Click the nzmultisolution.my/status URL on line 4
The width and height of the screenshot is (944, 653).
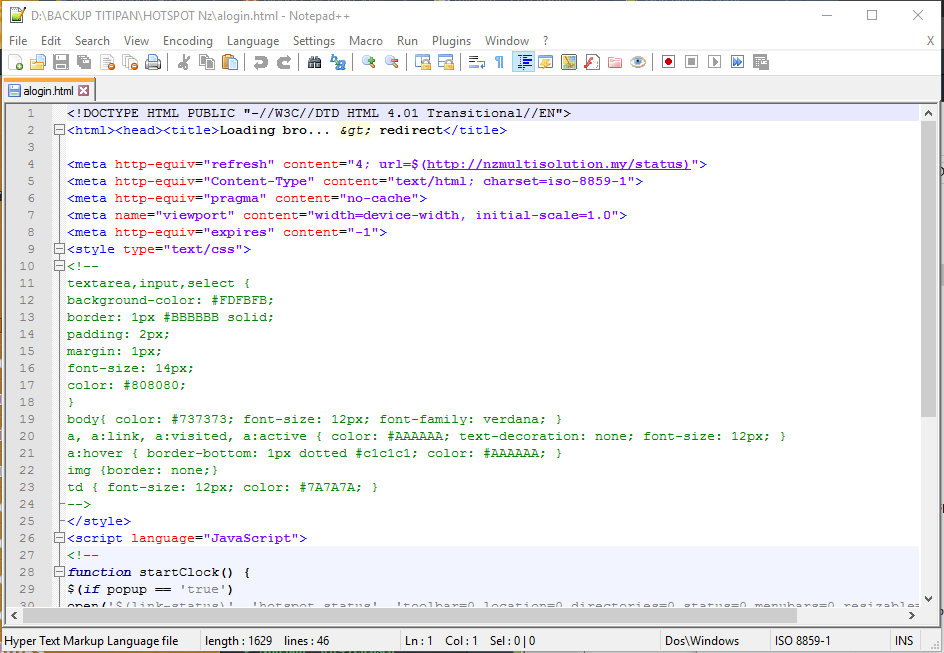click(557, 164)
